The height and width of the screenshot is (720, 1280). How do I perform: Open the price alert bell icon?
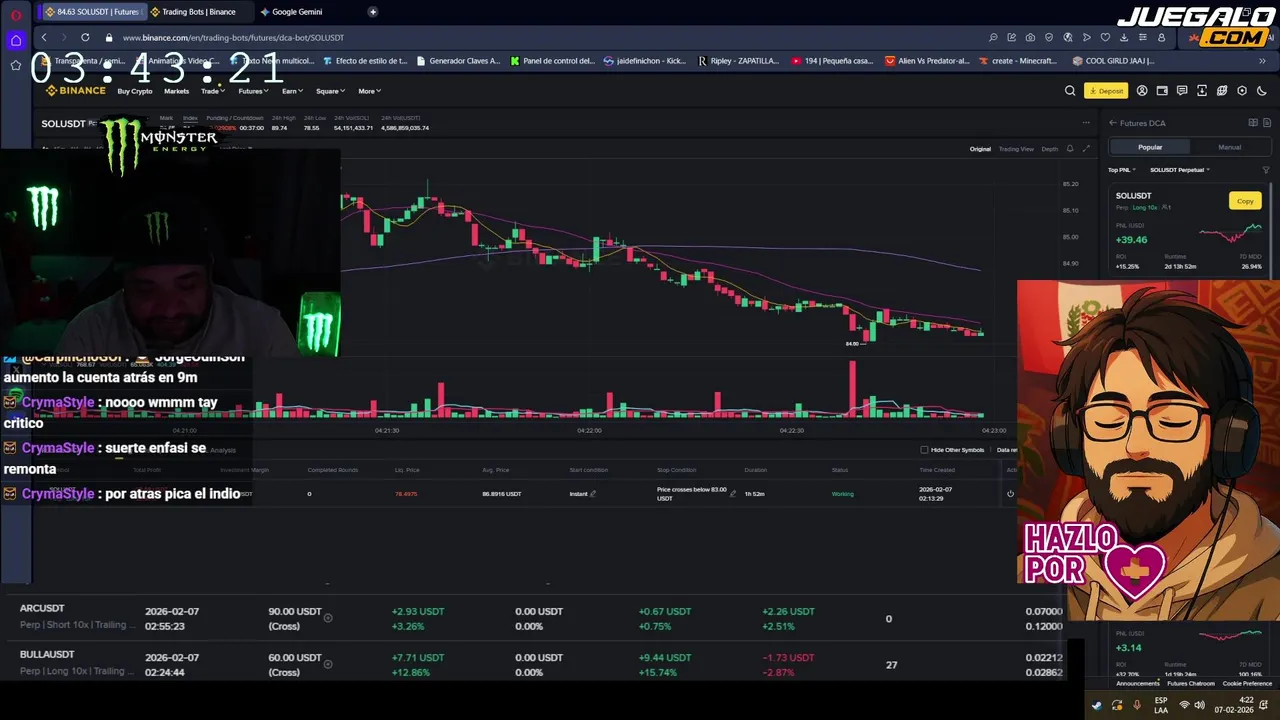point(1070,149)
